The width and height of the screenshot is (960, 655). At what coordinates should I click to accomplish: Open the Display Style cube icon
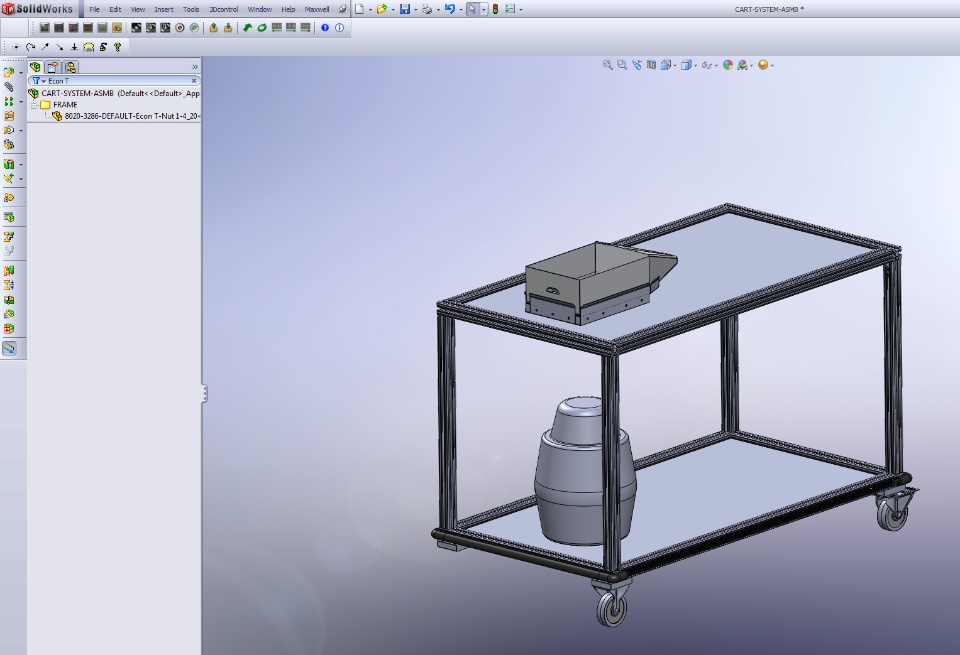click(x=686, y=65)
